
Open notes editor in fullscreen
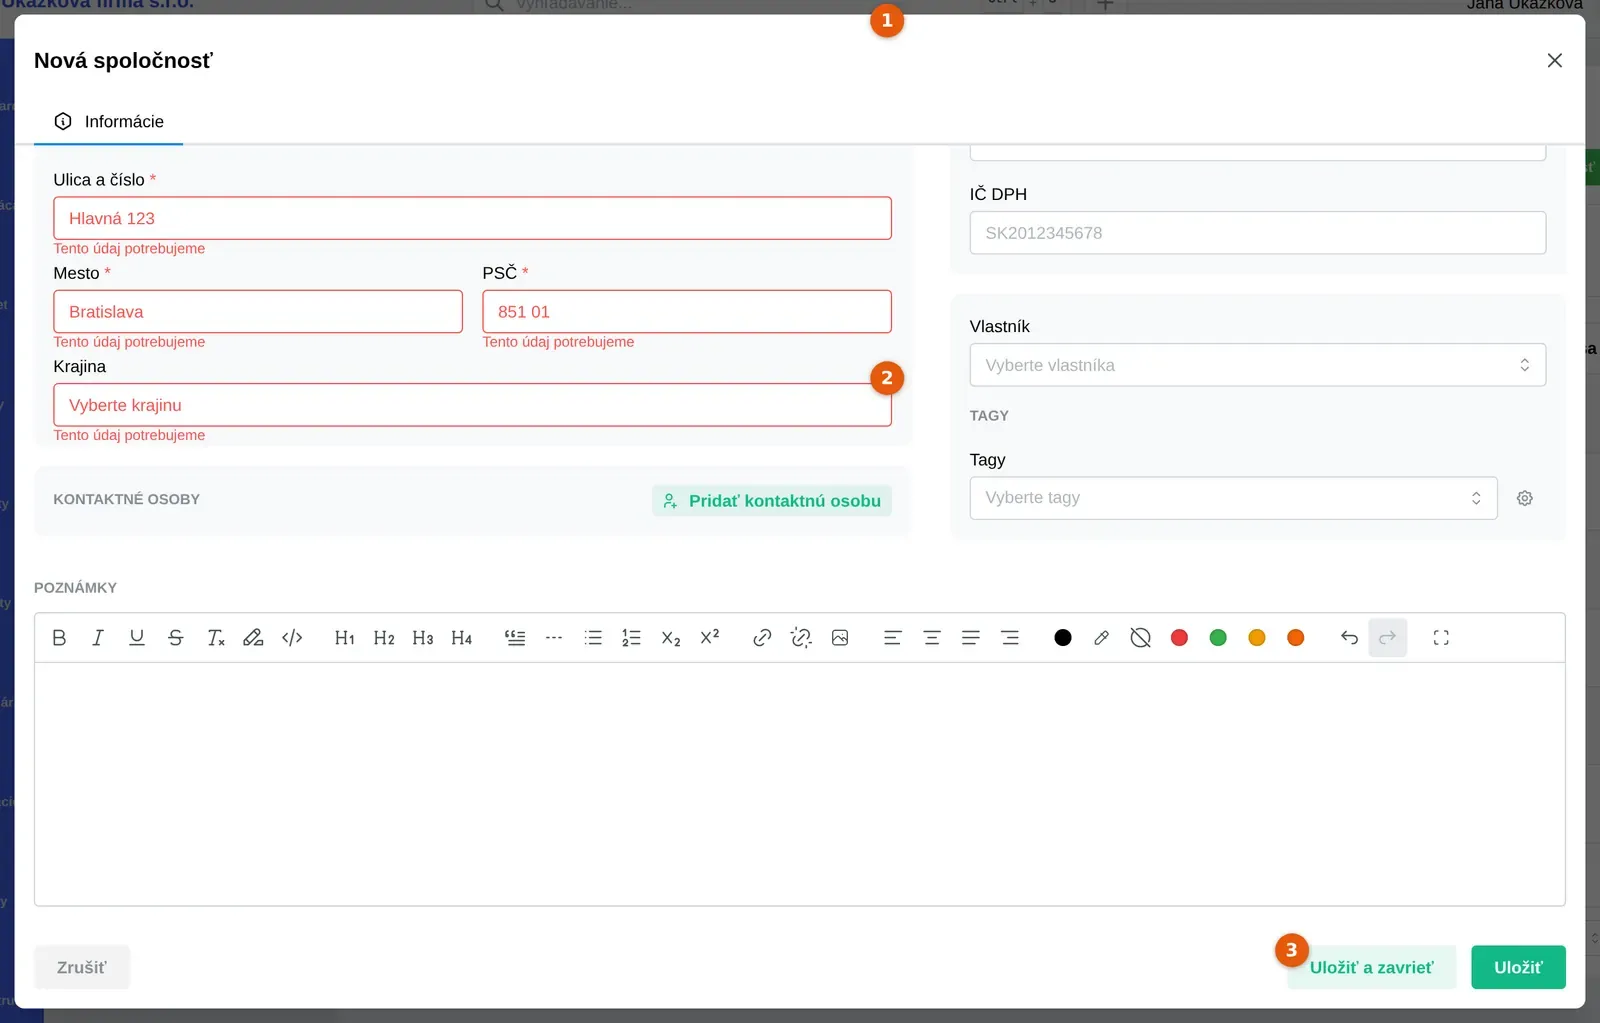[x=1441, y=638]
